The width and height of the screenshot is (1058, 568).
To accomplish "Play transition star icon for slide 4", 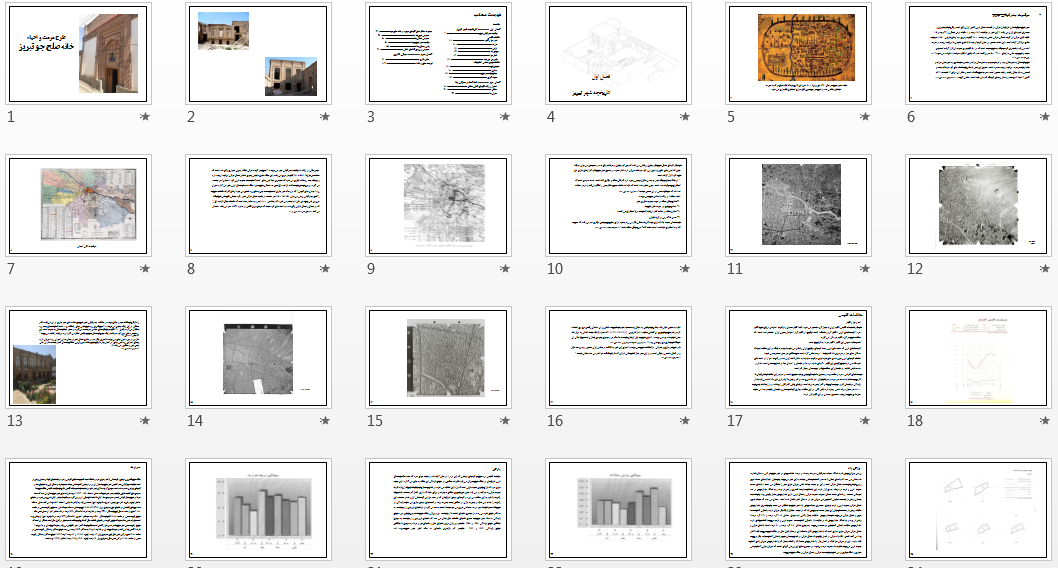I will 685,117.
